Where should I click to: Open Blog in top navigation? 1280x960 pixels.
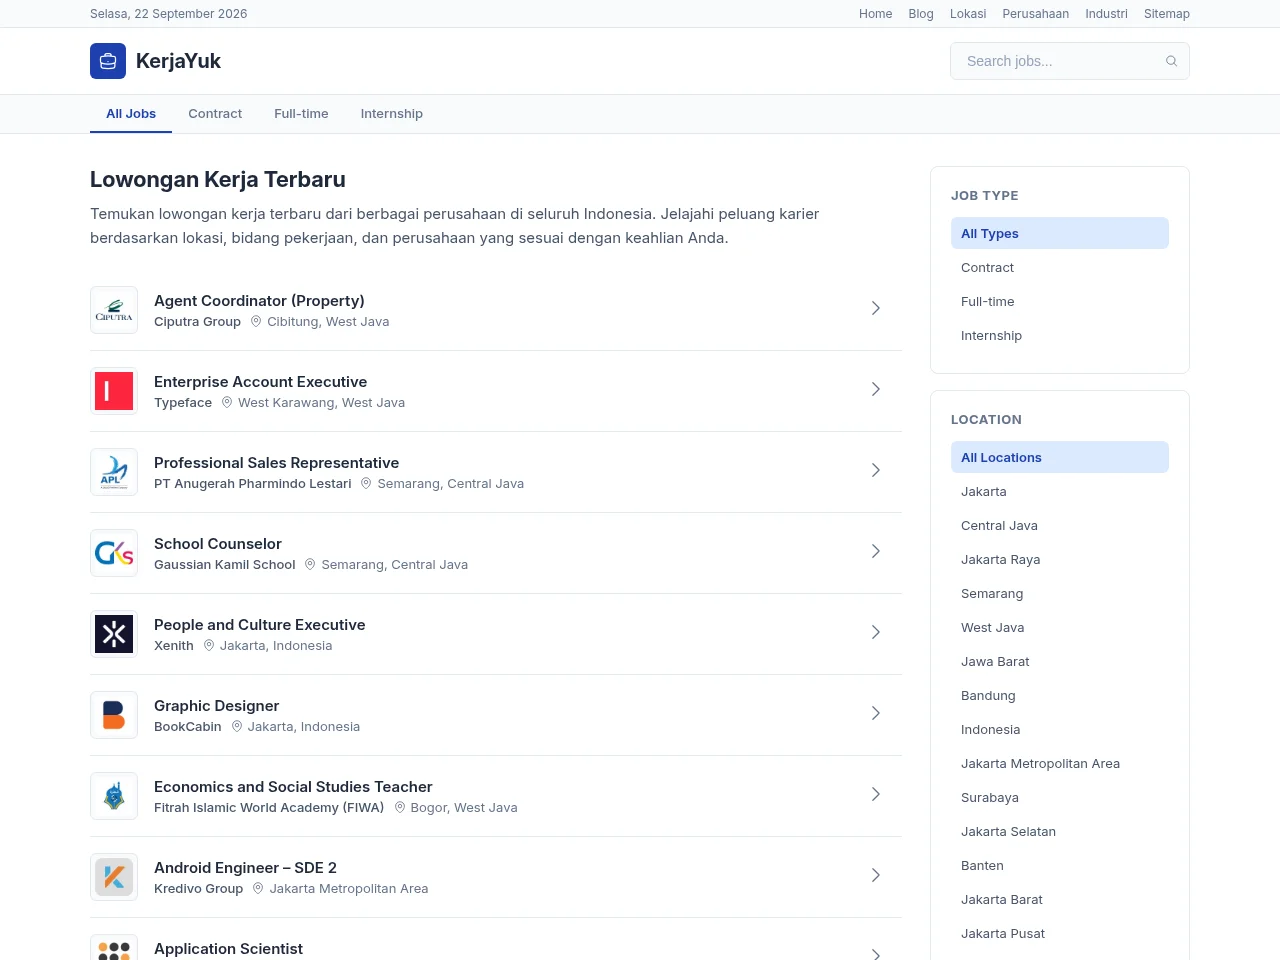point(921,14)
